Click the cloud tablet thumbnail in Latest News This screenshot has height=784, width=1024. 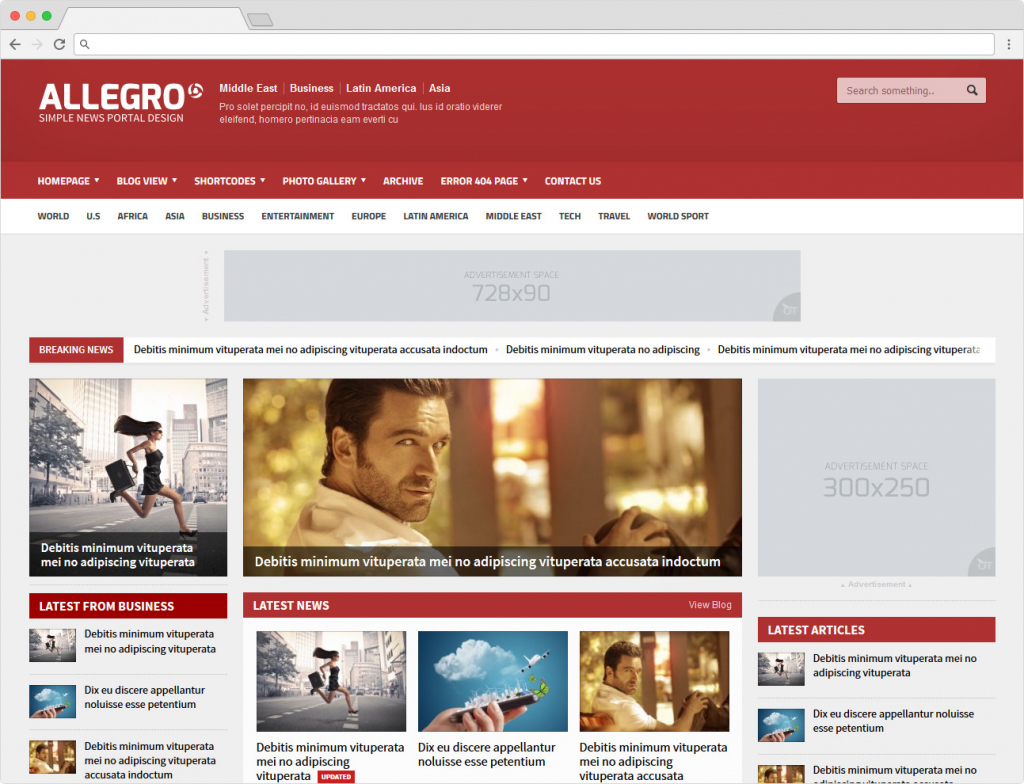[492, 681]
